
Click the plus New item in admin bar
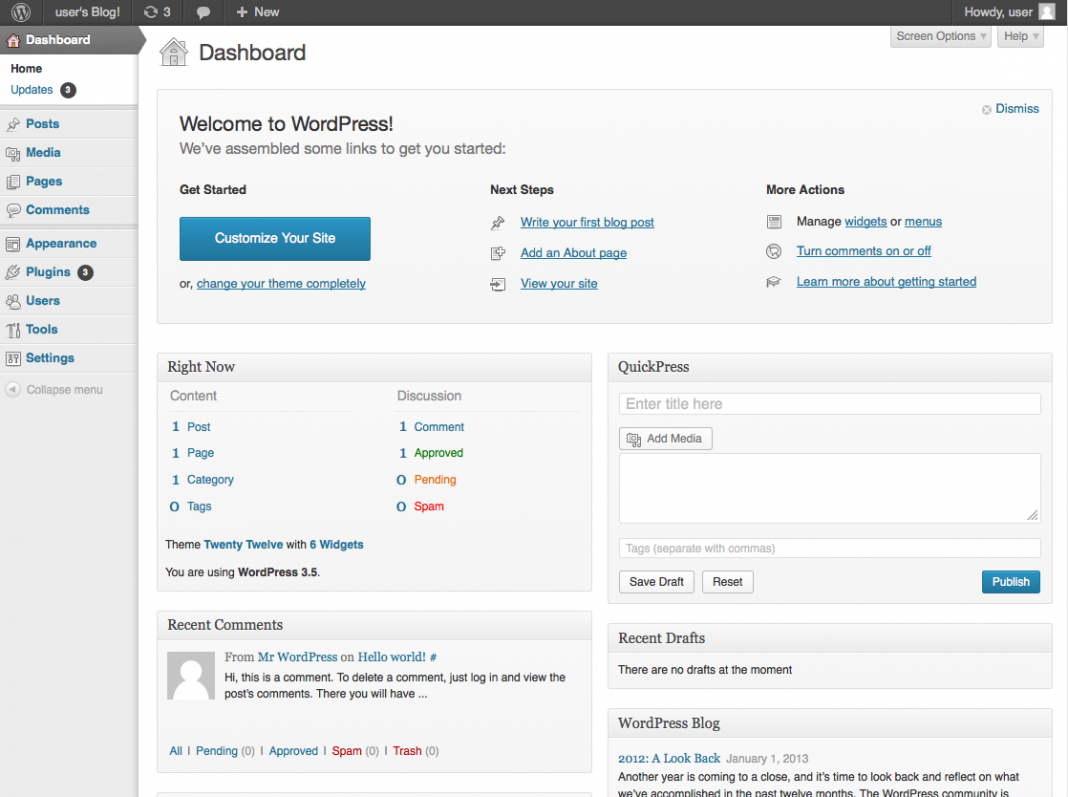257,12
